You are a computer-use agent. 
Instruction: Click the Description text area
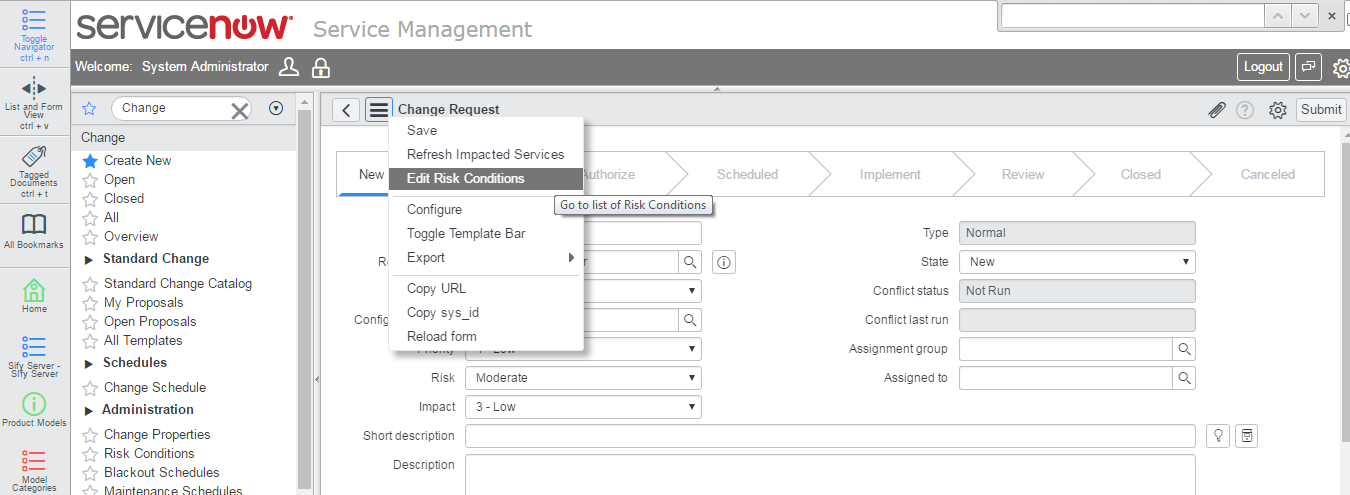coord(830,474)
